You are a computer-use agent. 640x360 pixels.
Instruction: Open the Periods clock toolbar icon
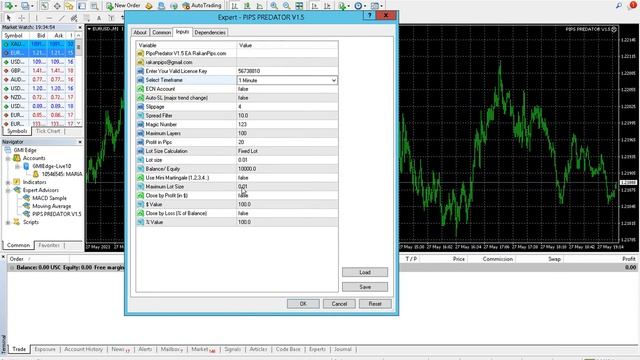(358, 6)
